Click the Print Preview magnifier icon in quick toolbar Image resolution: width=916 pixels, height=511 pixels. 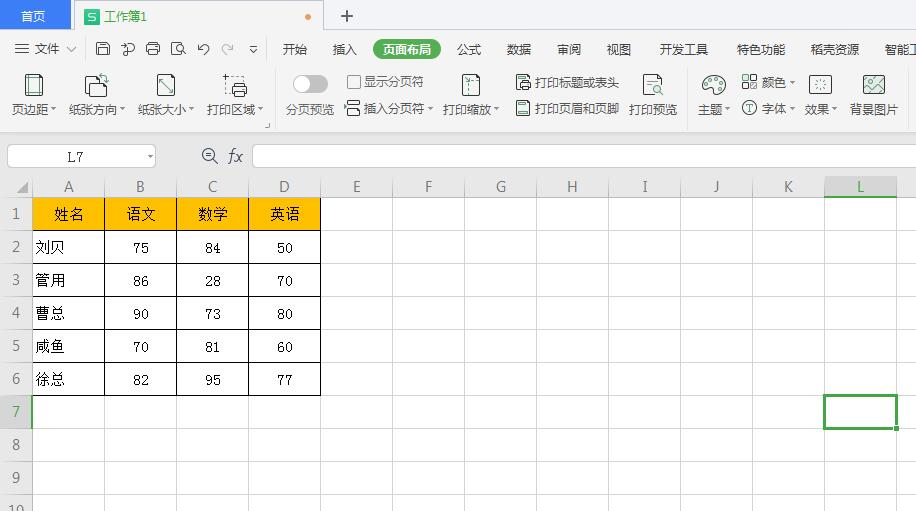pyautogui.click(x=178, y=48)
